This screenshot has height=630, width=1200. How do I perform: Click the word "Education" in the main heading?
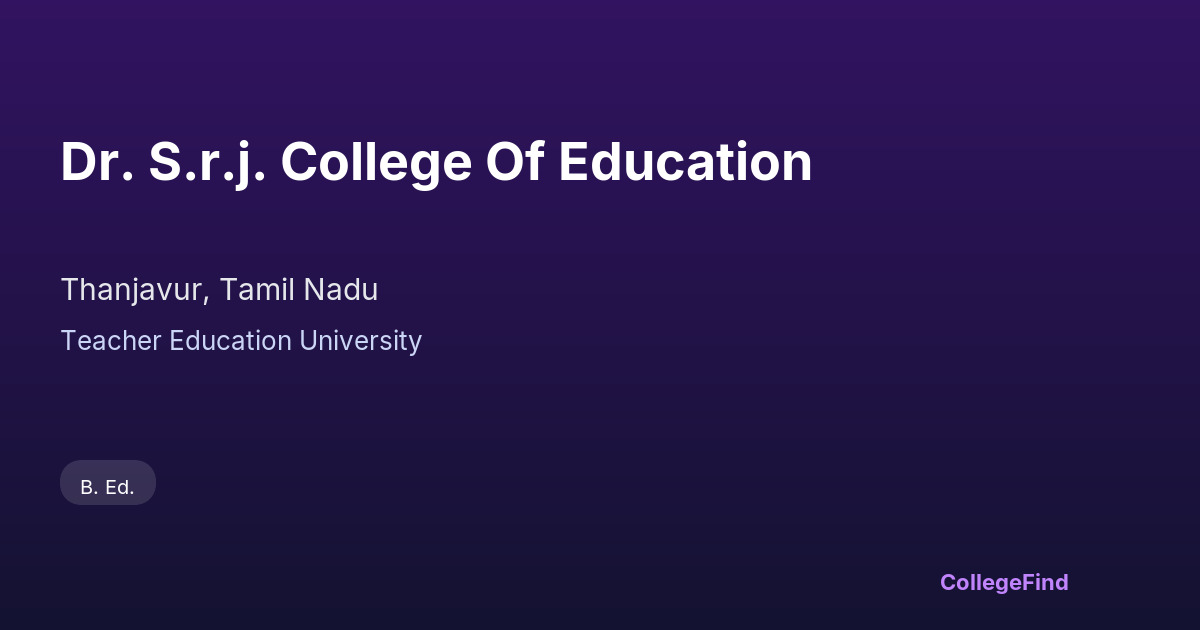coord(685,162)
